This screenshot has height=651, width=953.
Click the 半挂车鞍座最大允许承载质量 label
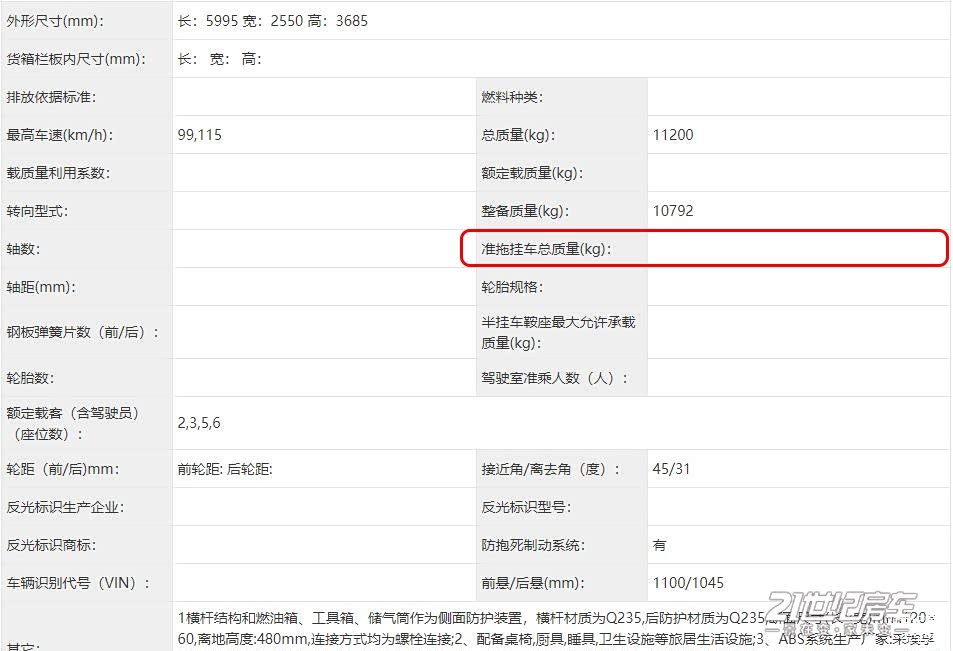pyautogui.click(x=558, y=332)
